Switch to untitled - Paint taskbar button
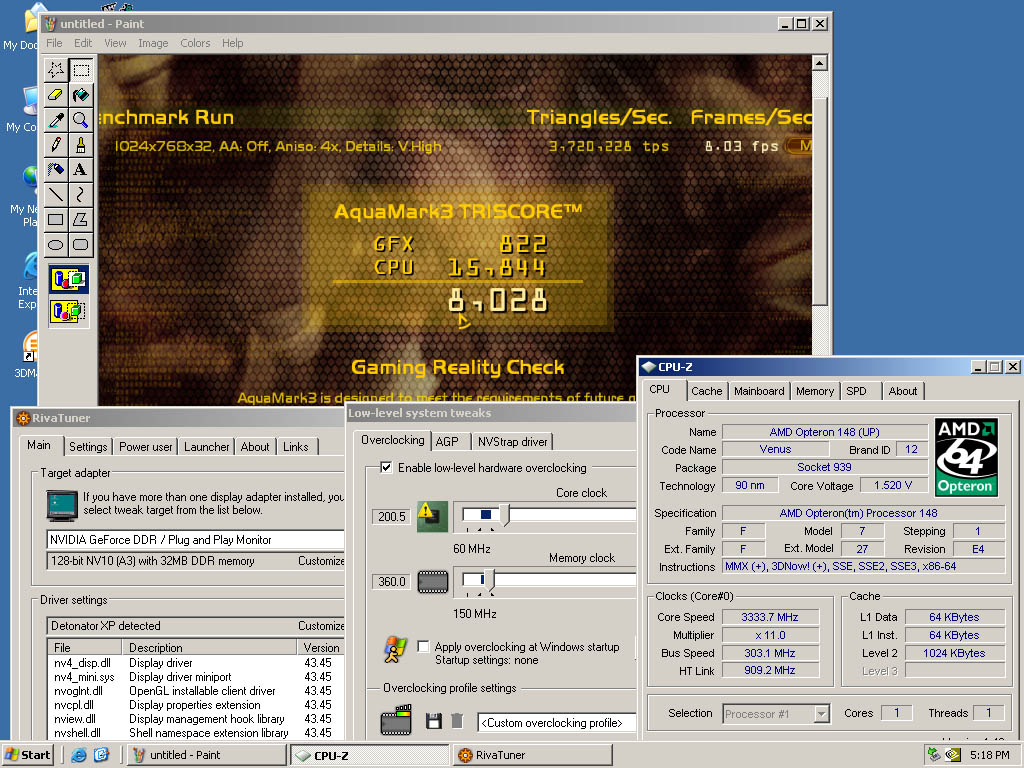 pos(206,755)
